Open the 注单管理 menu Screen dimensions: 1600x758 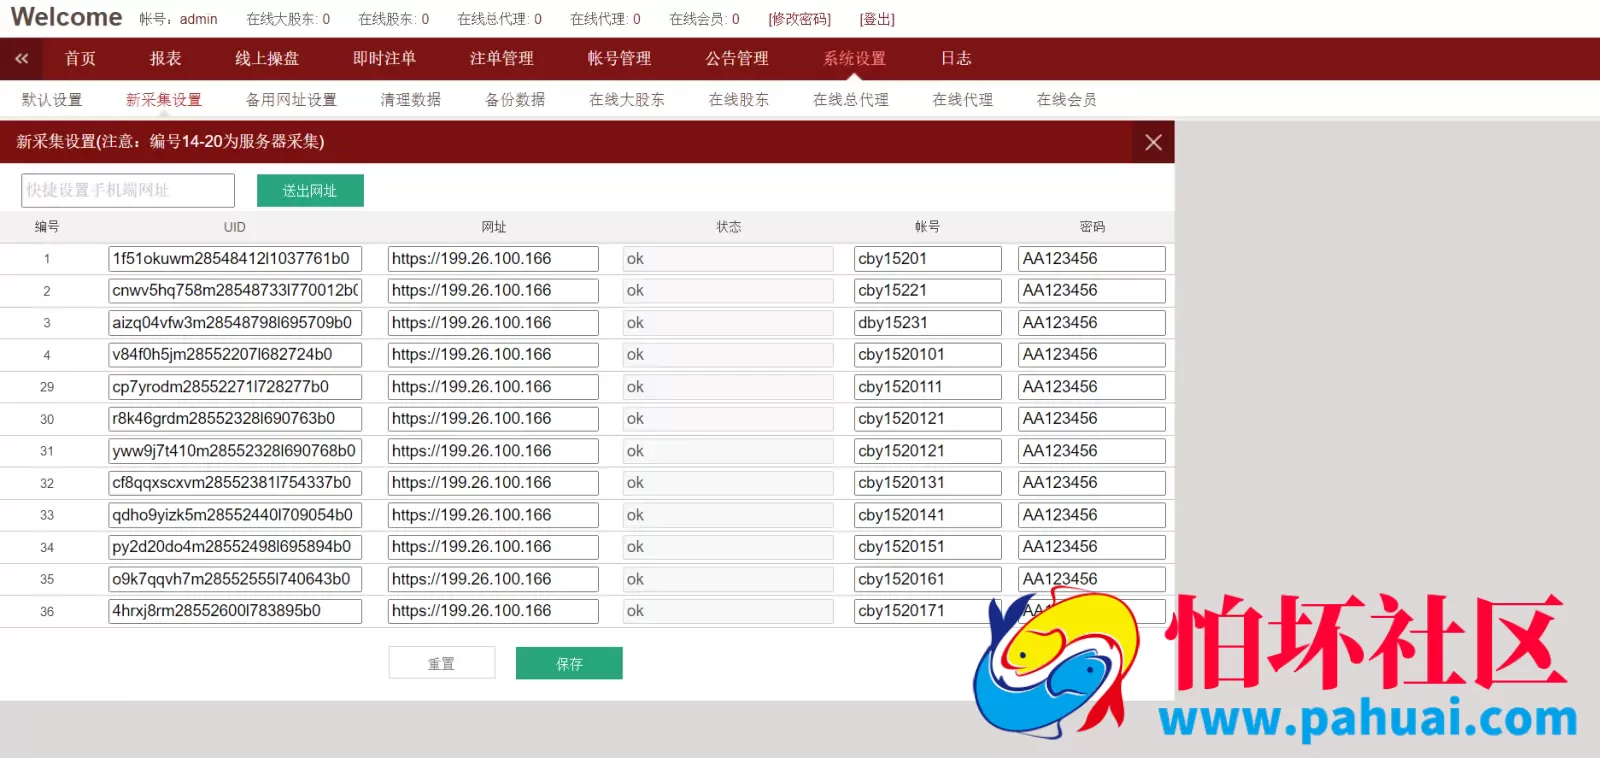[x=502, y=59]
